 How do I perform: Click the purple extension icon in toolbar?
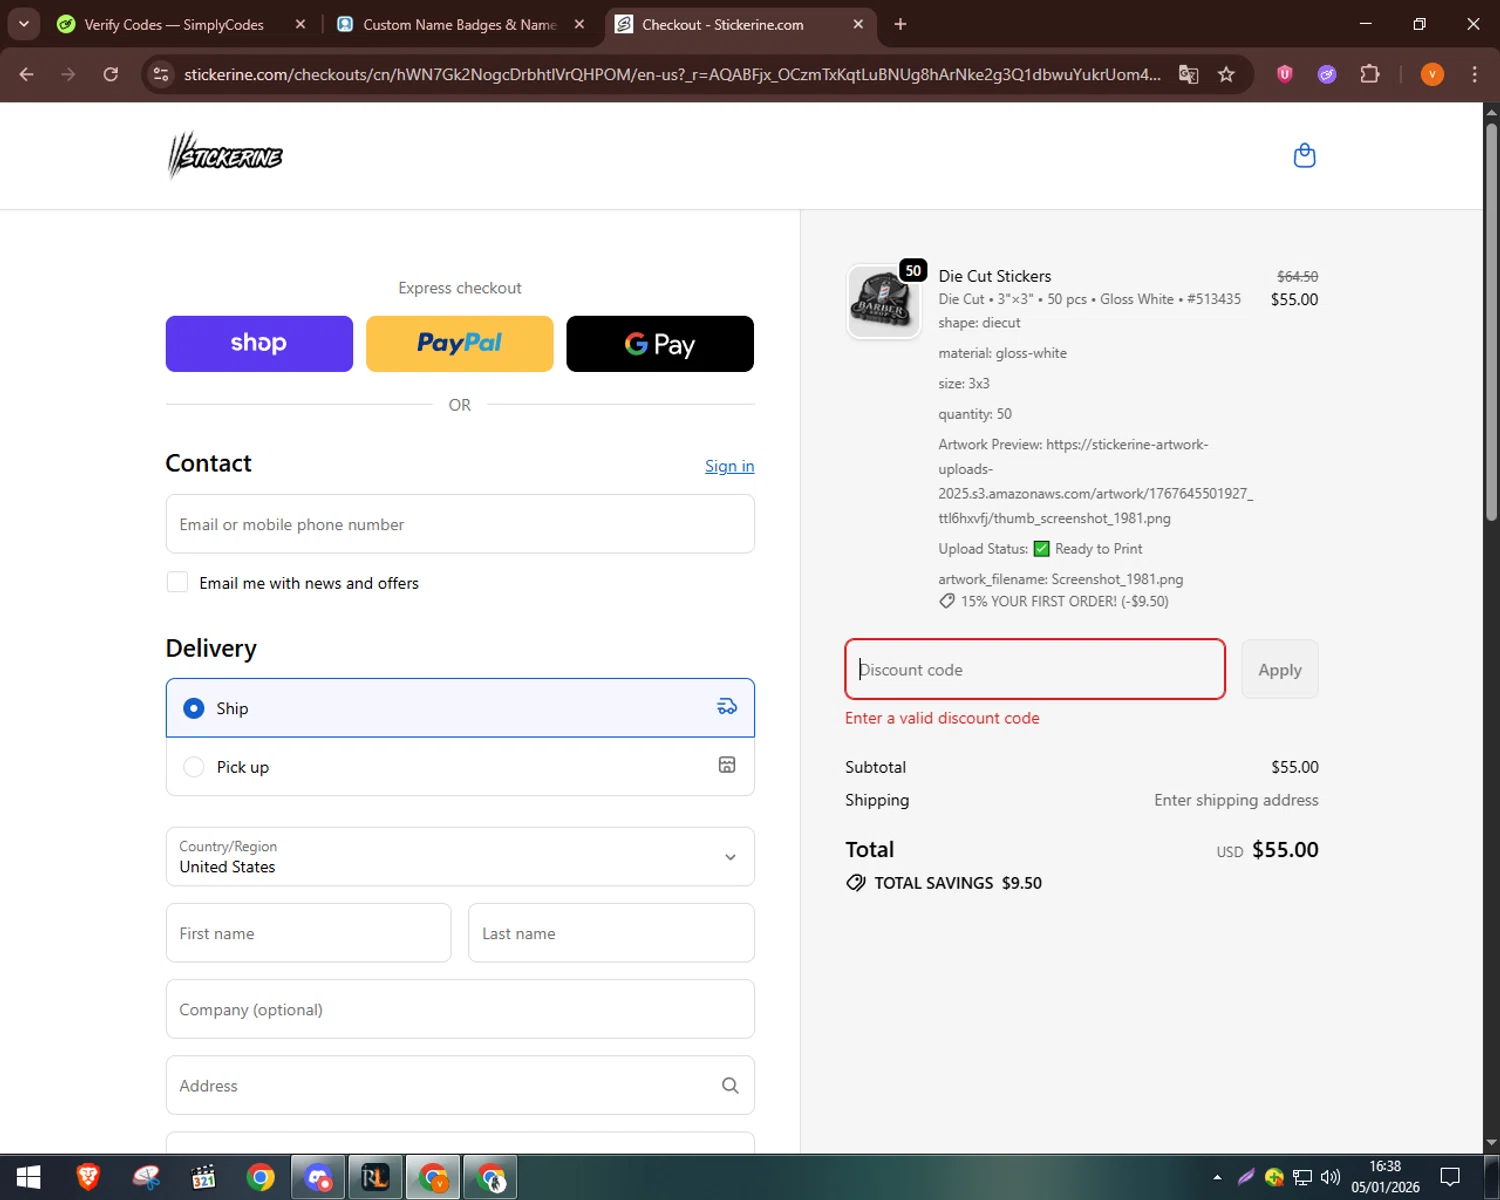point(1327,74)
